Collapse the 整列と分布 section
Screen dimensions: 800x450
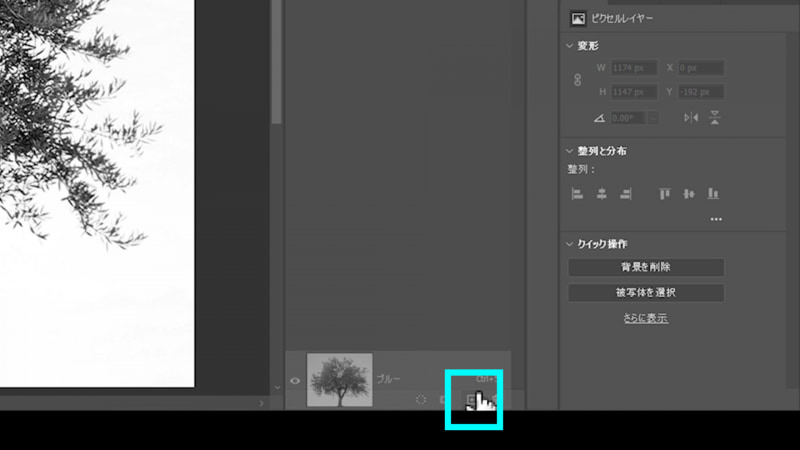coord(569,151)
